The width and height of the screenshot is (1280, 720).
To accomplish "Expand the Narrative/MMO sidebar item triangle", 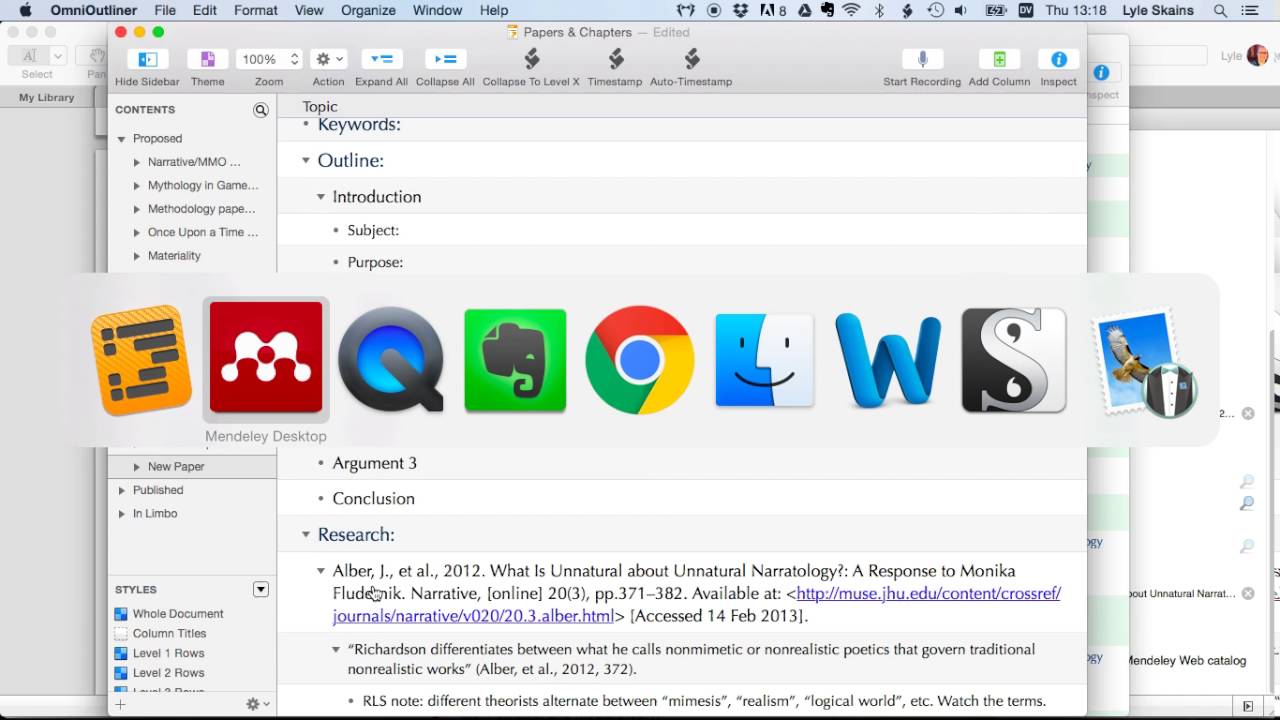I will (x=137, y=162).
